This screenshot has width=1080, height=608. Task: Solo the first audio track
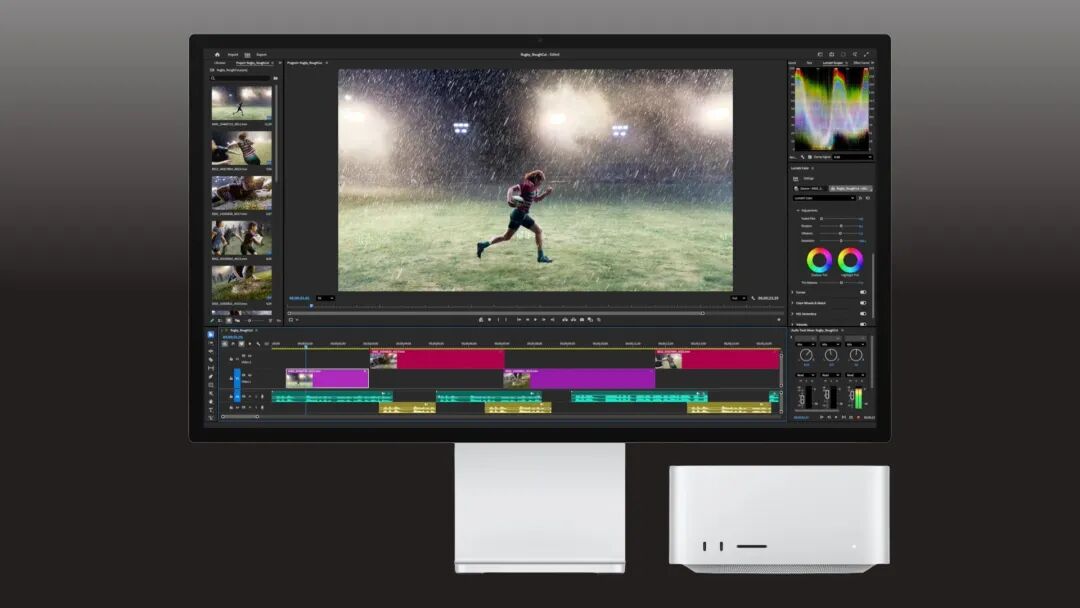[256, 397]
